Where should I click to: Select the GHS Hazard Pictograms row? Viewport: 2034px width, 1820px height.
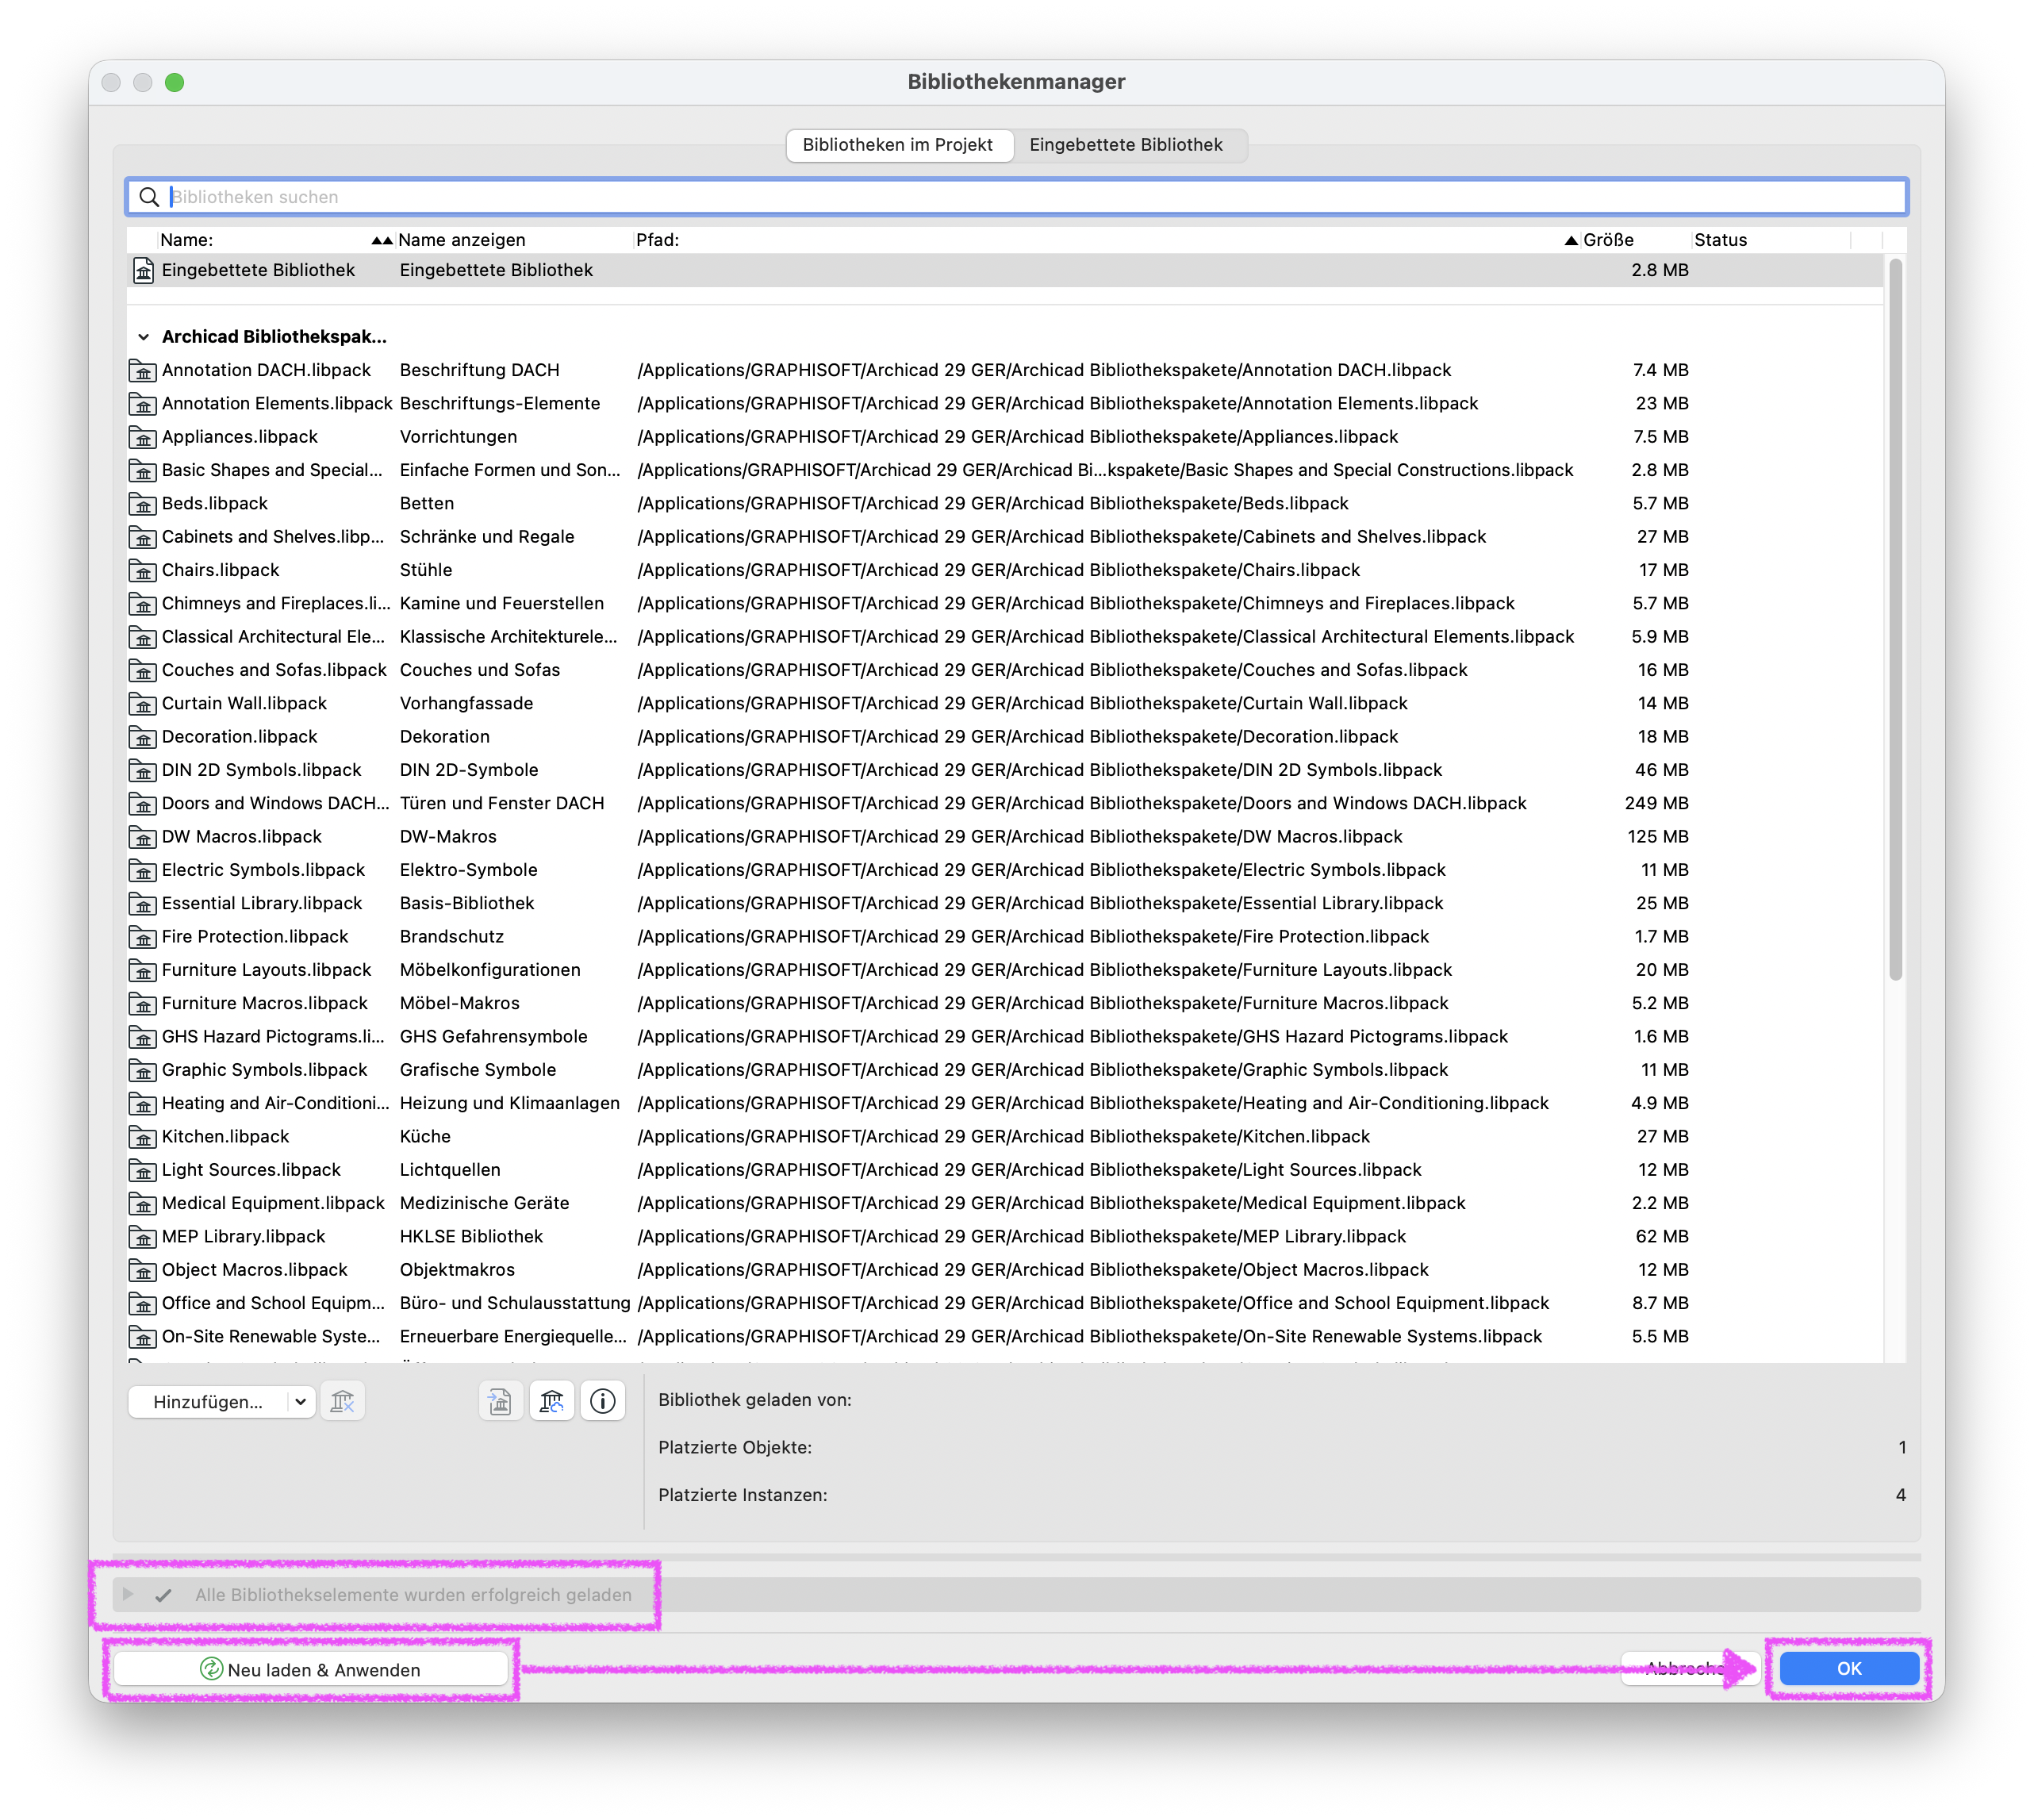[1005, 1036]
